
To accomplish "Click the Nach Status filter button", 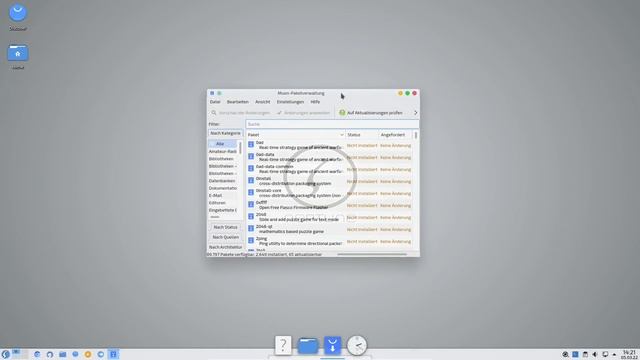I will tap(225, 227).
